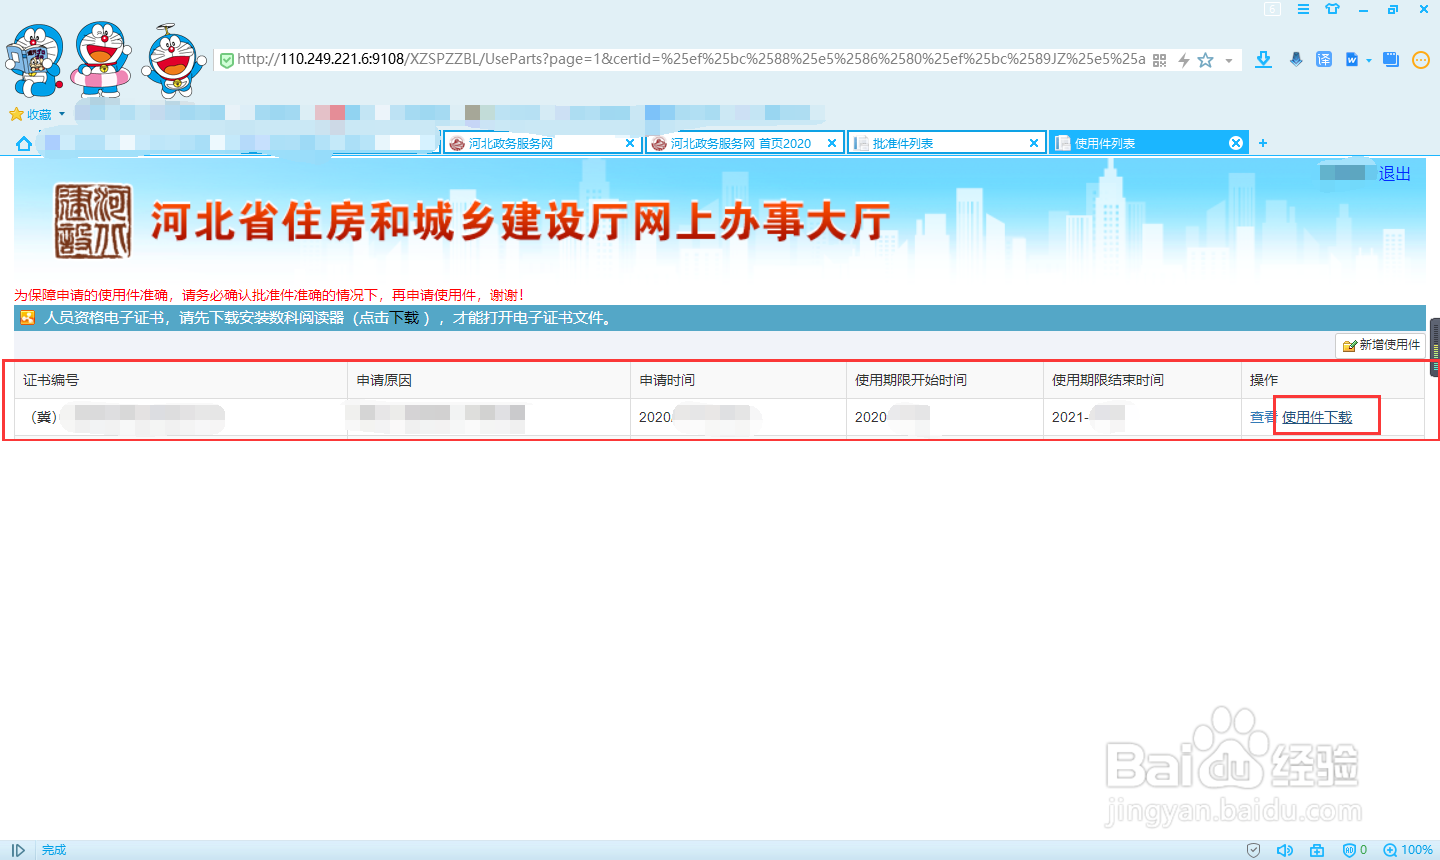The width and height of the screenshot is (1440, 860).
Task: Open the browser download manager
Action: click(x=1262, y=59)
